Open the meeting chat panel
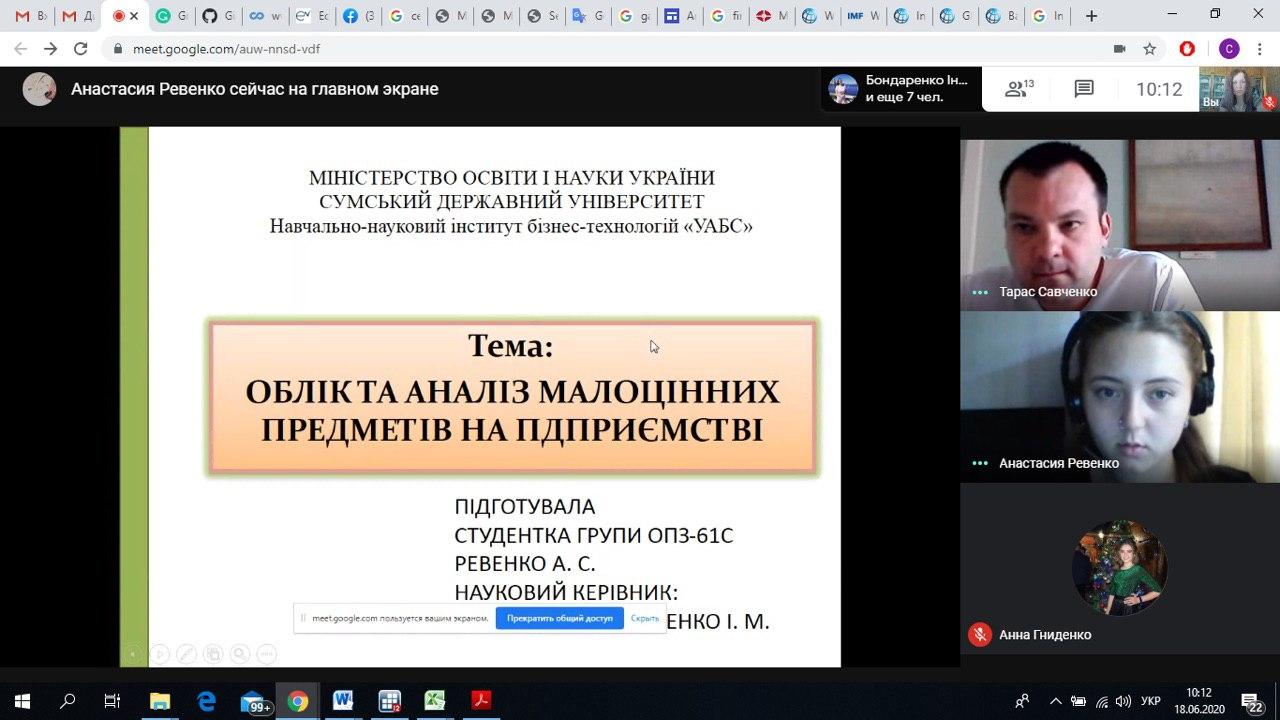Screen dimensions: 1280x720 (x=1084, y=89)
